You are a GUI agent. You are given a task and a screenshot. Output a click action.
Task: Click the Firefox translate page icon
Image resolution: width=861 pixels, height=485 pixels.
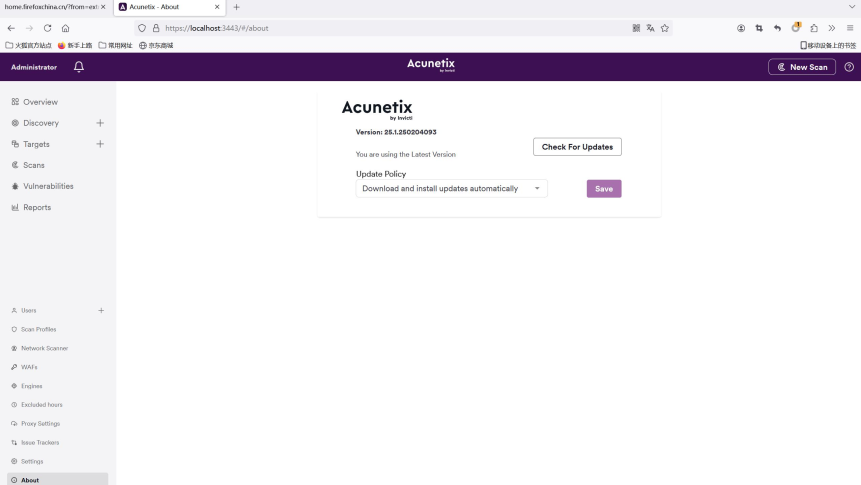pos(651,28)
